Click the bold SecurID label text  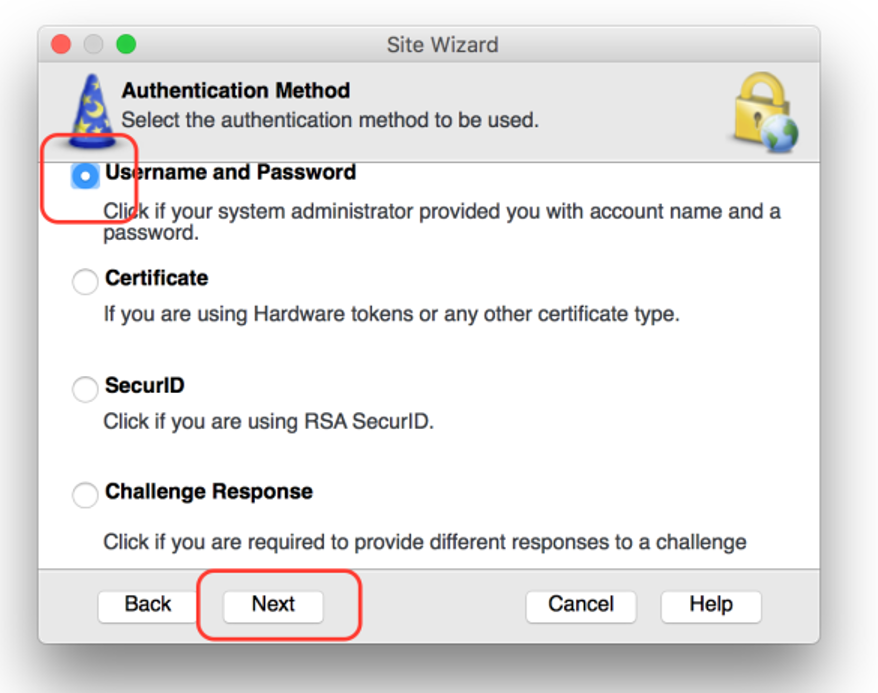145,386
